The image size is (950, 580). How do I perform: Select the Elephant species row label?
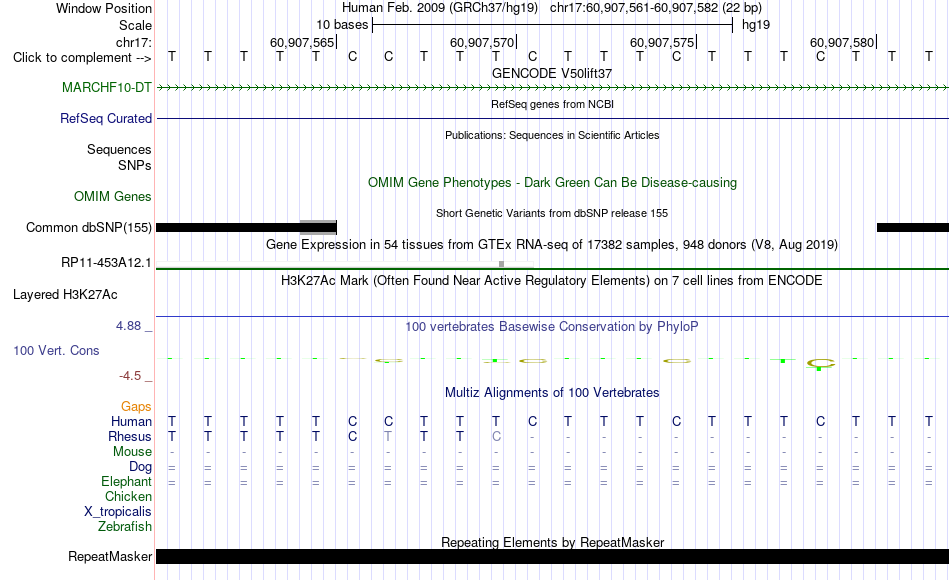127,482
